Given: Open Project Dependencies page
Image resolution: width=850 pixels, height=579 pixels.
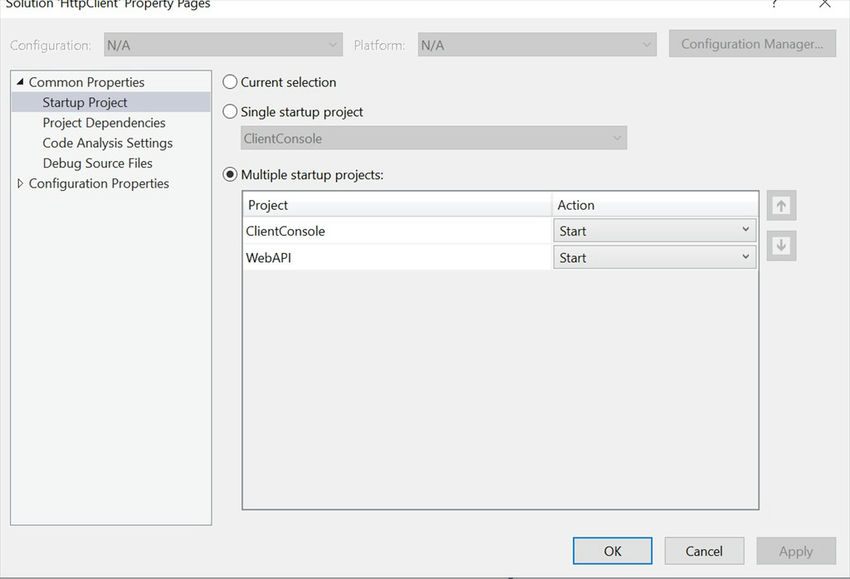Looking at the screenshot, I should 104,123.
